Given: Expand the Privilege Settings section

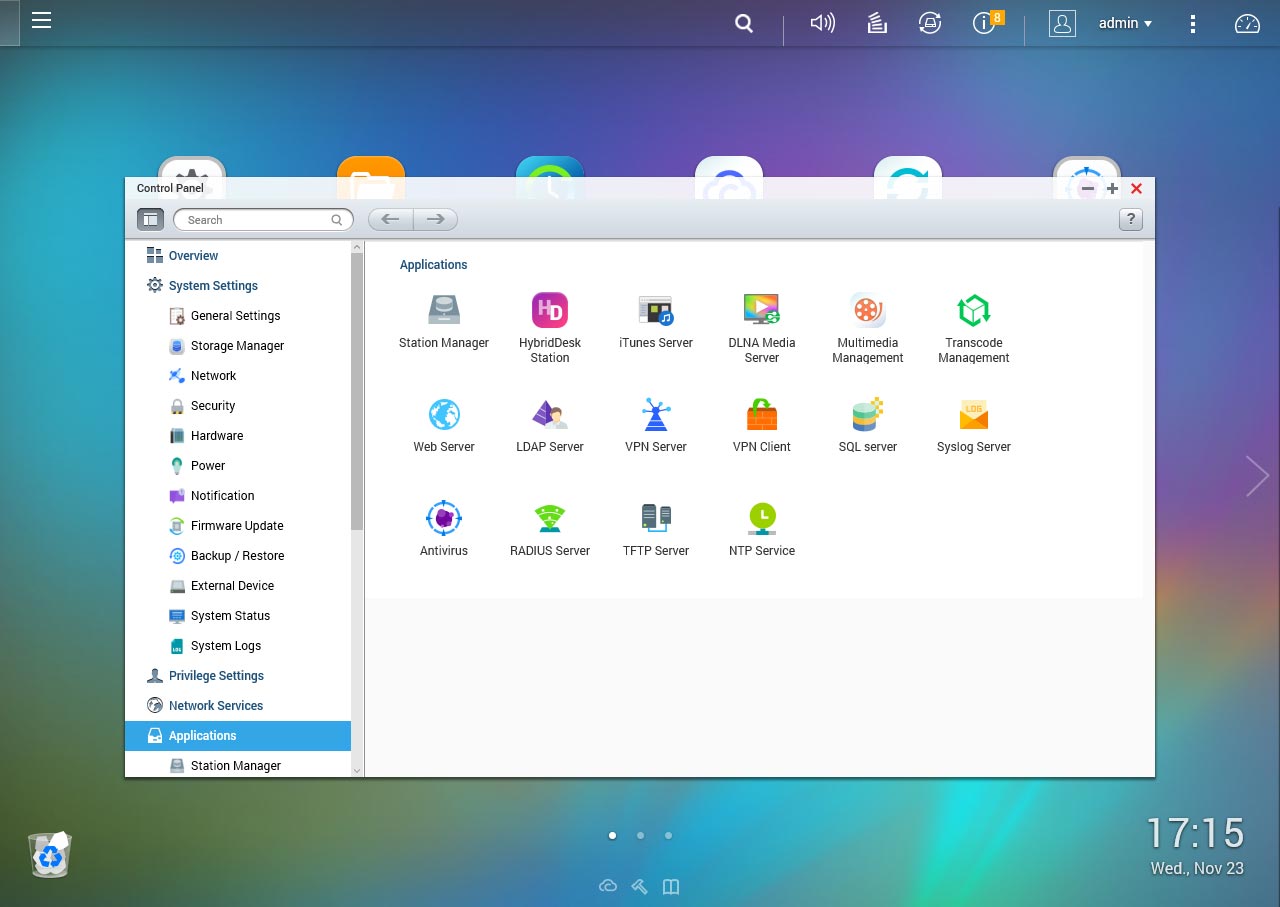Looking at the screenshot, I should click(216, 676).
